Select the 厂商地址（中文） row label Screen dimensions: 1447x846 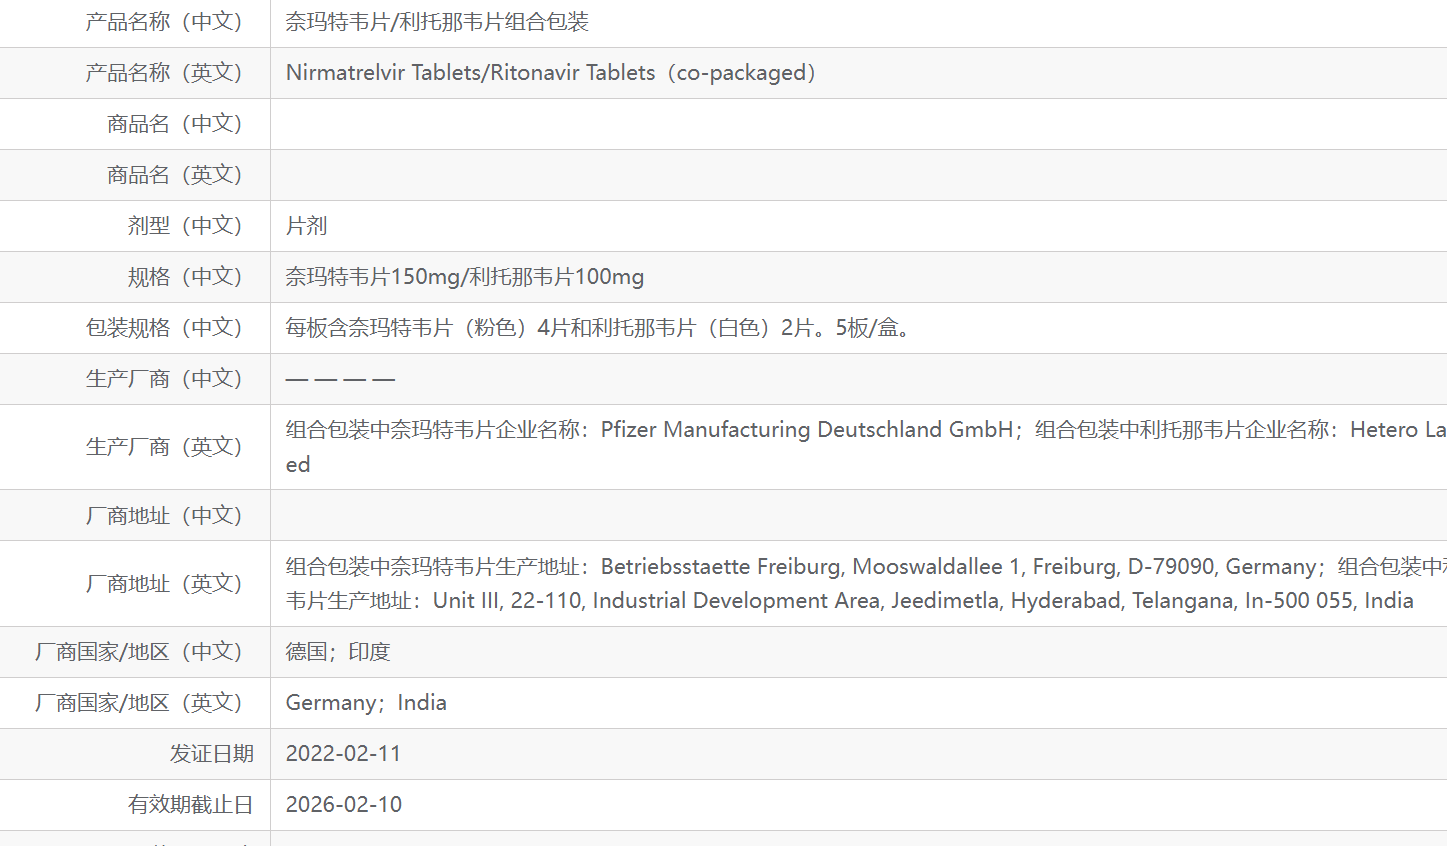pyautogui.click(x=164, y=516)
